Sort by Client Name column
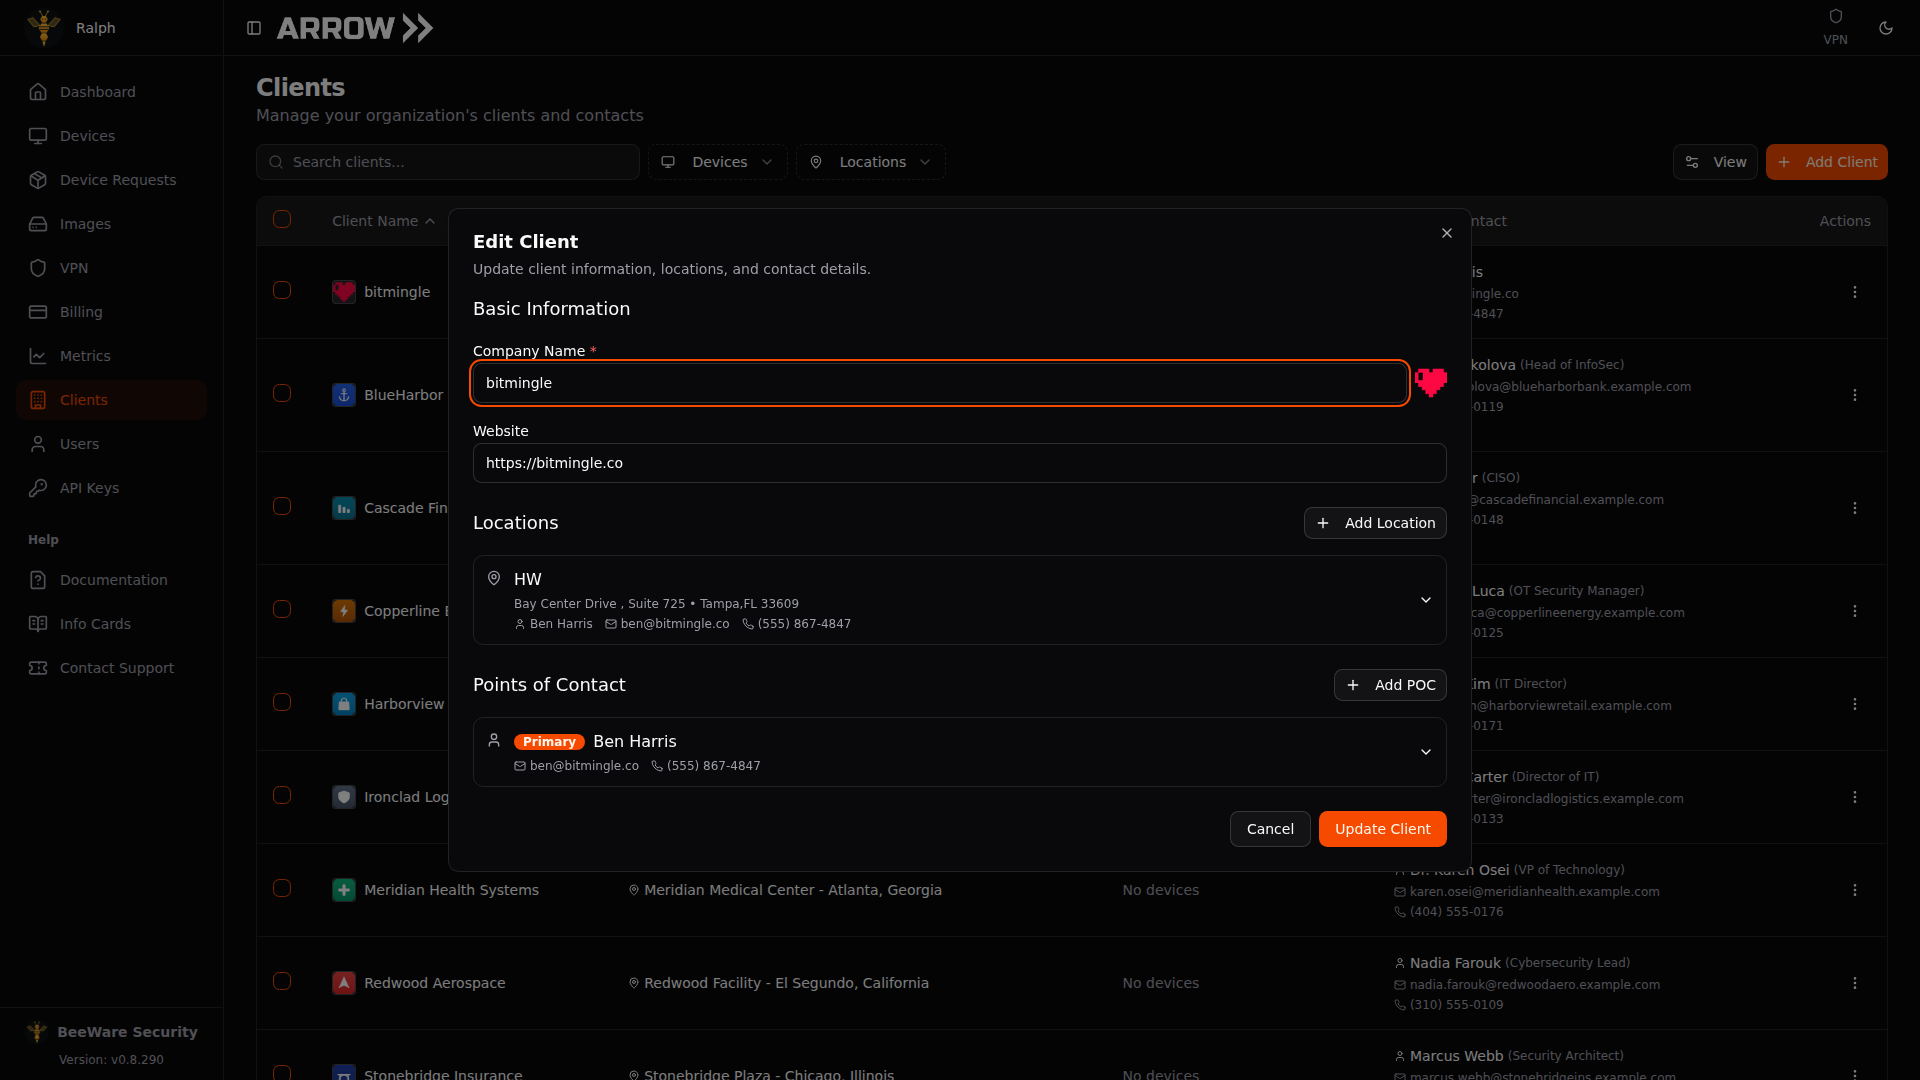This screenshot has height=1080, width=1920. click(383, 221)
